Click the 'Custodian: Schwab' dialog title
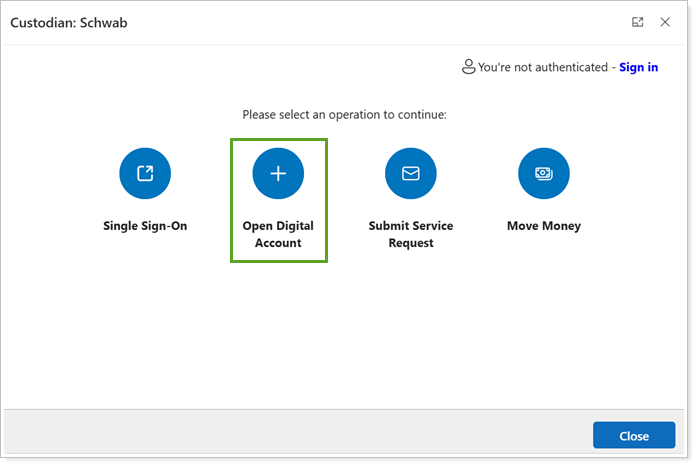697x467 pixels. coord(69,22)
